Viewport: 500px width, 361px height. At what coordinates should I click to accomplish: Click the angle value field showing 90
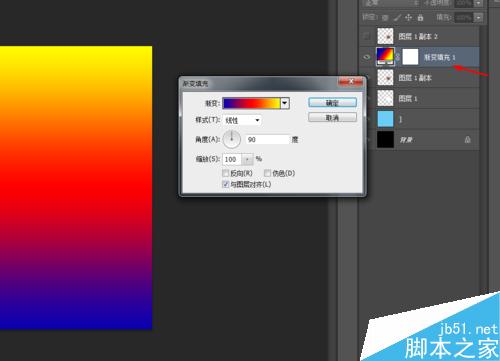pyautogui.click(x=268, y=140)
